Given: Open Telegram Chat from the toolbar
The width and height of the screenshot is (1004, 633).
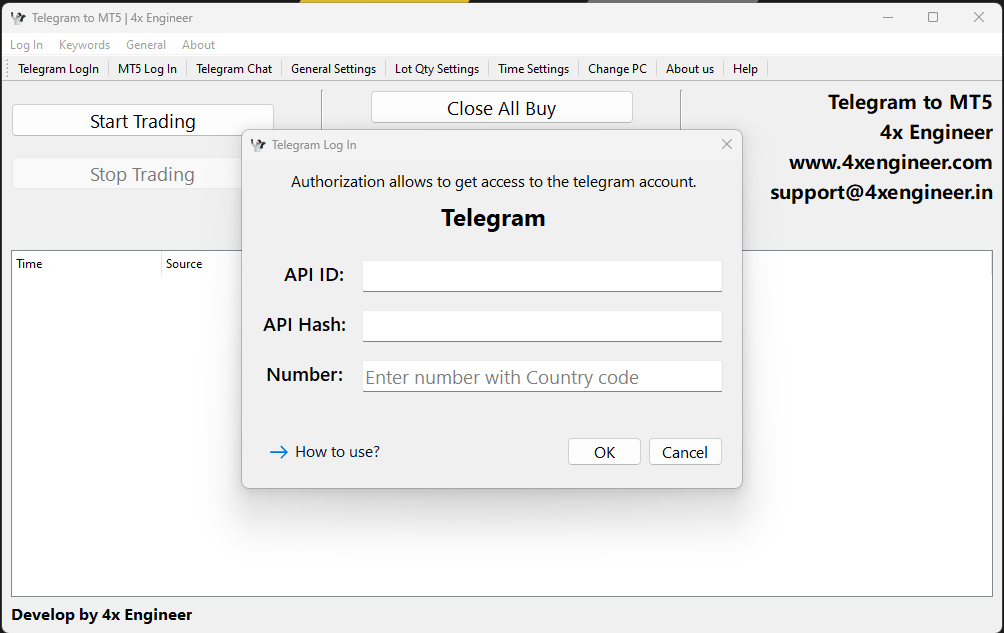Looking at the screenshot, I should 234,69.
